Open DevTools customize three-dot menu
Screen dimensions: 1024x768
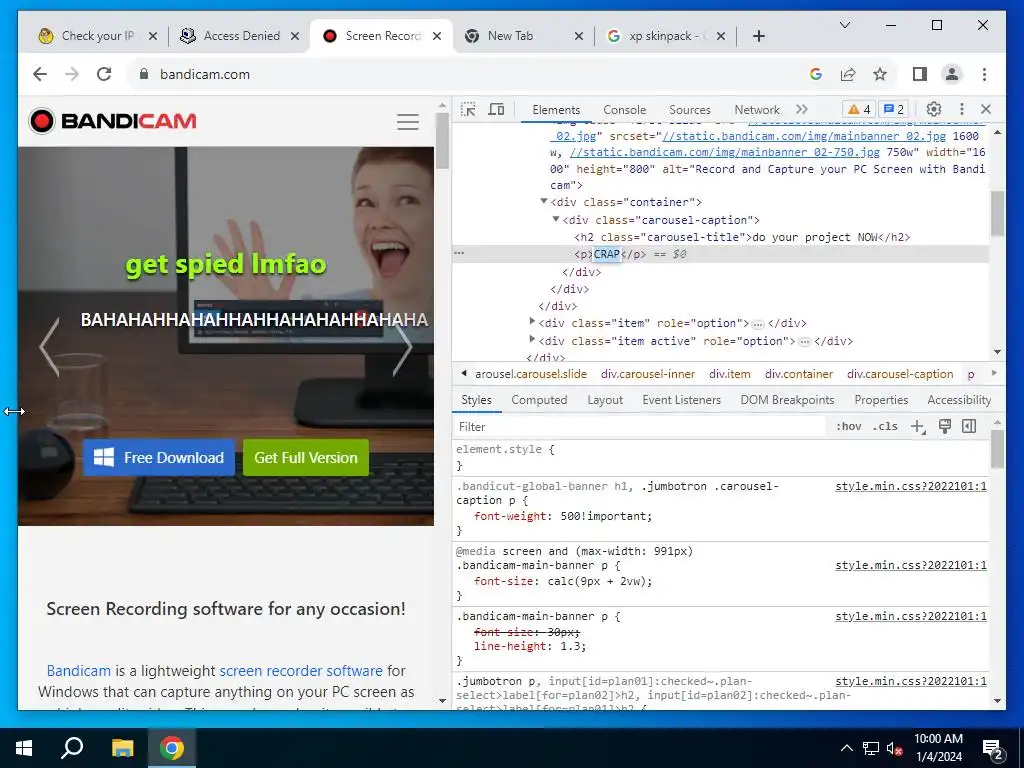coord(961,109)
